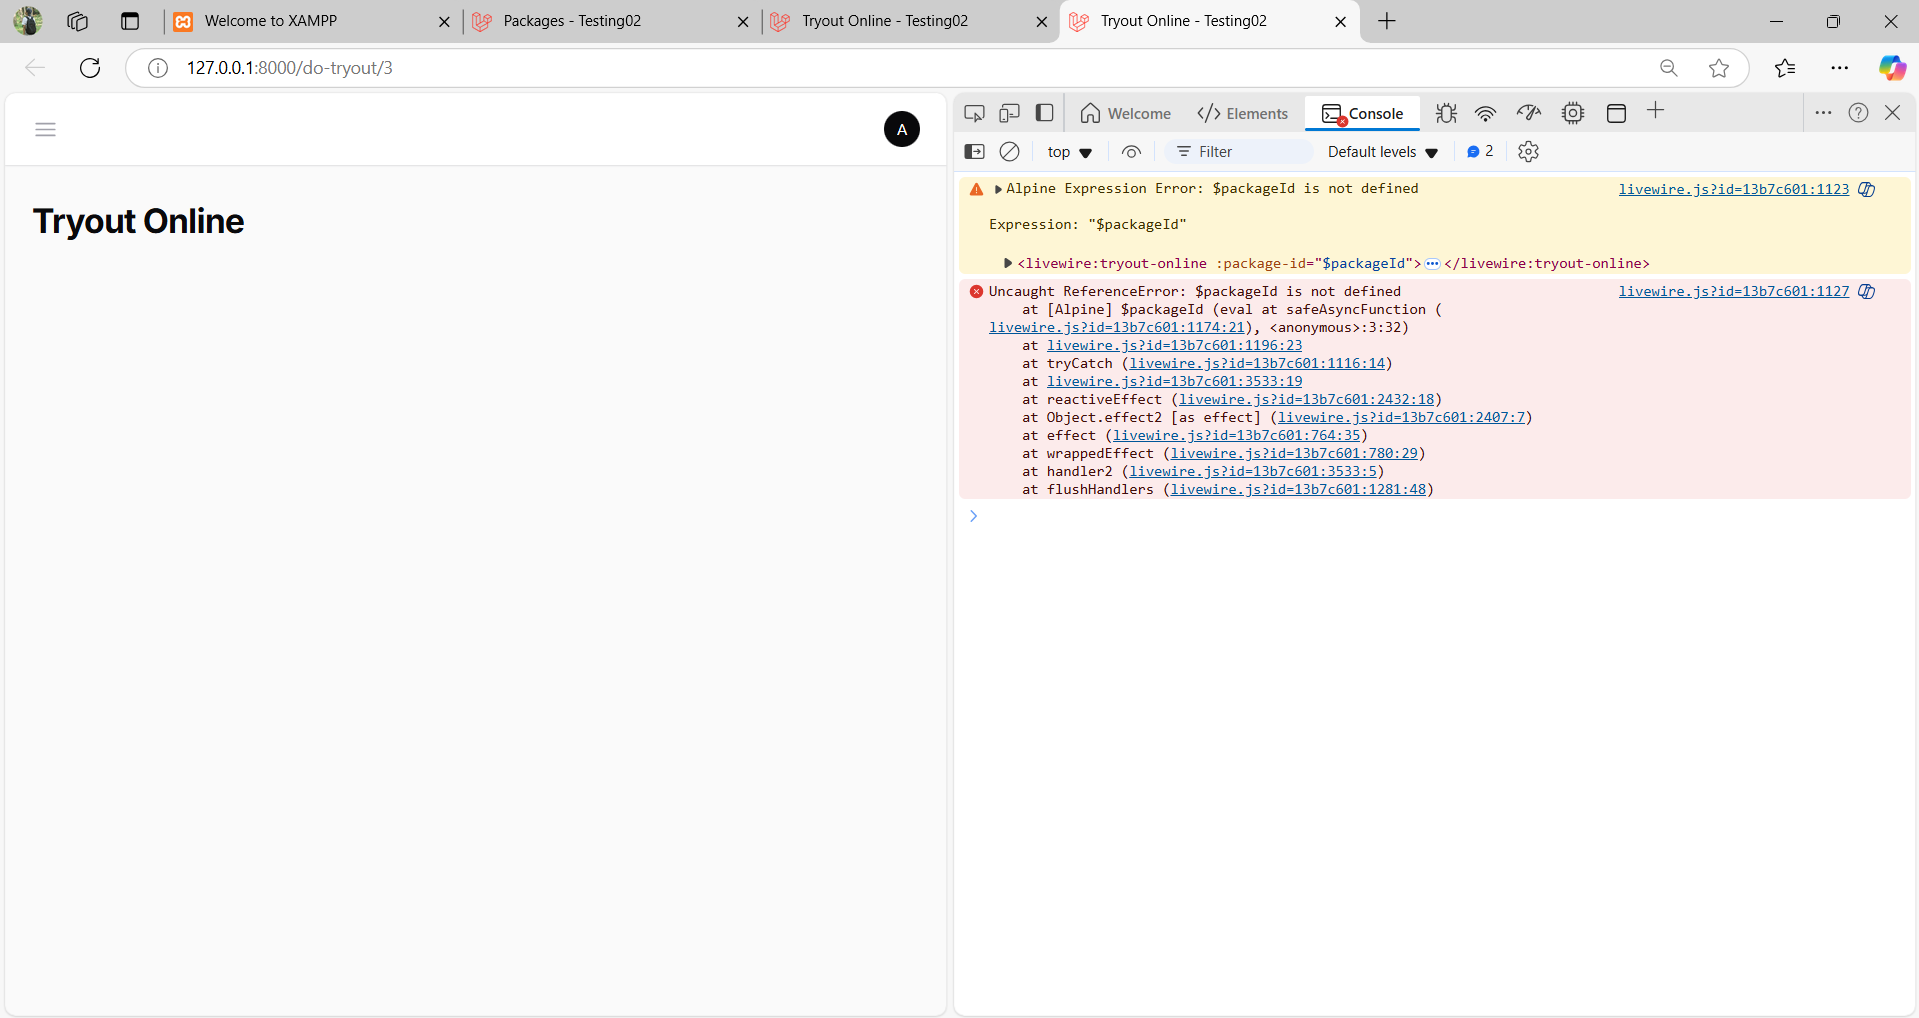
Task: Switch to the Elements tab
Action: (x=1243, y=113)
